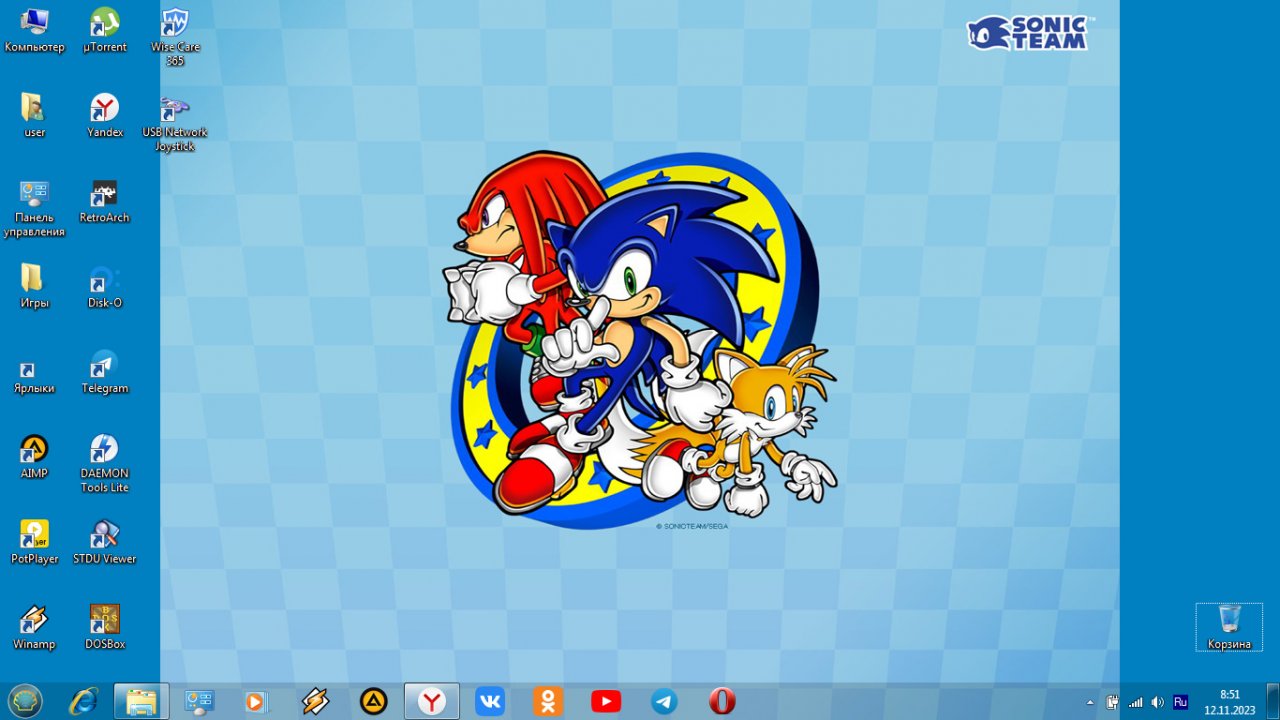This screenshot has height=720, width=1280.
Task: Open the network signal tray icon
Action: click(1135, 702)
